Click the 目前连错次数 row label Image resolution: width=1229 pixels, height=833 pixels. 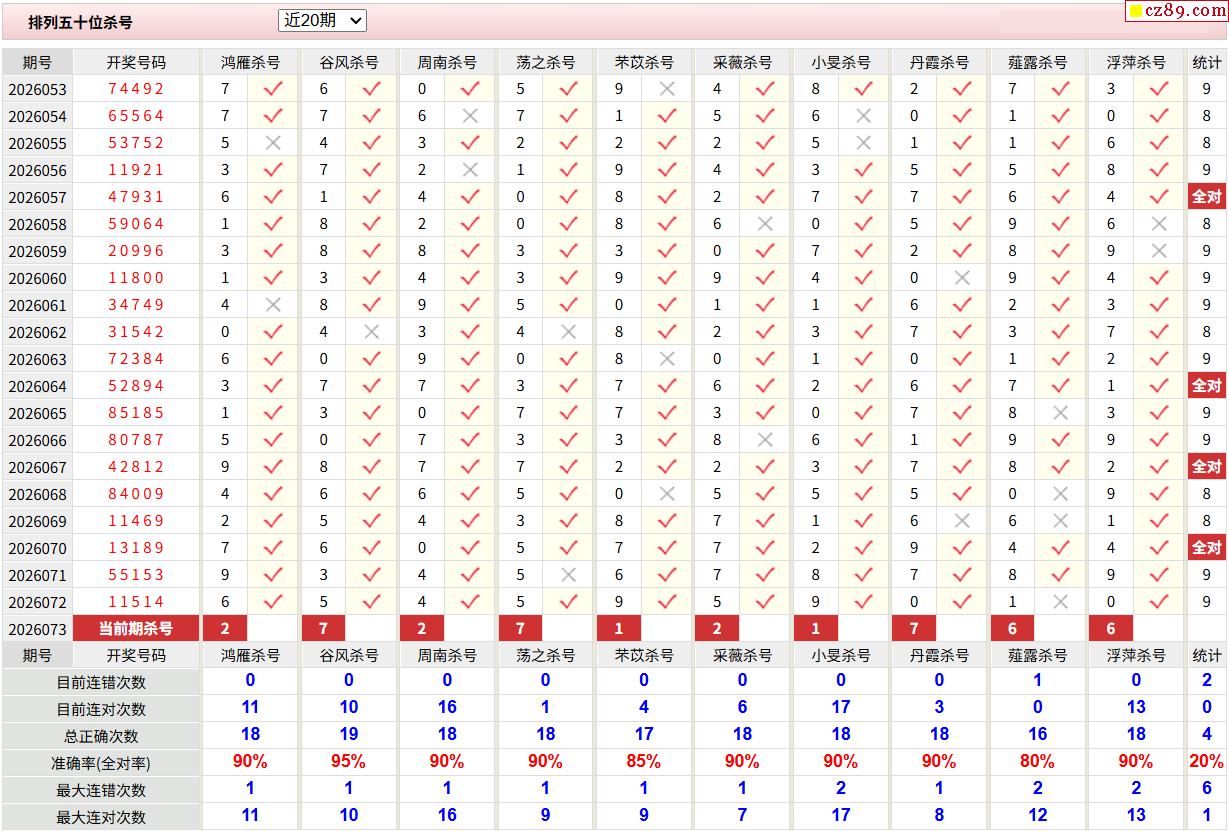tap(101, 682)
